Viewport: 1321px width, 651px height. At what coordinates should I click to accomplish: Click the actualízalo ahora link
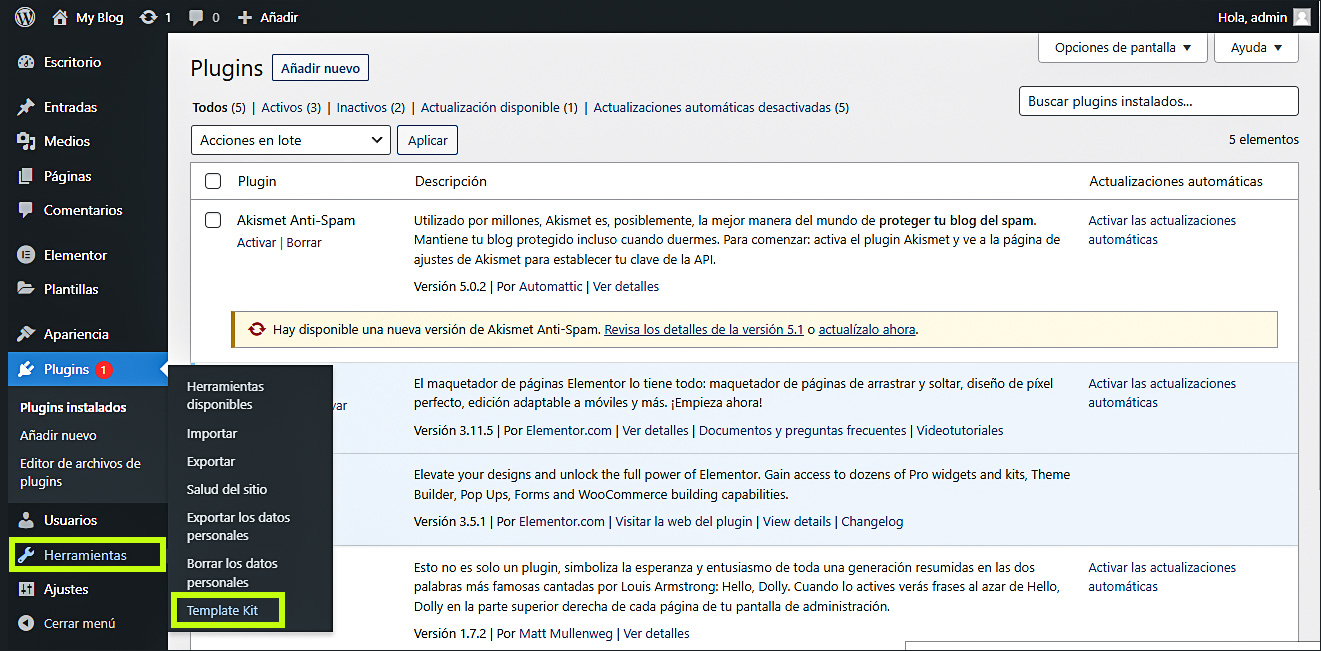pyautogui.click(x=866, y=329)
